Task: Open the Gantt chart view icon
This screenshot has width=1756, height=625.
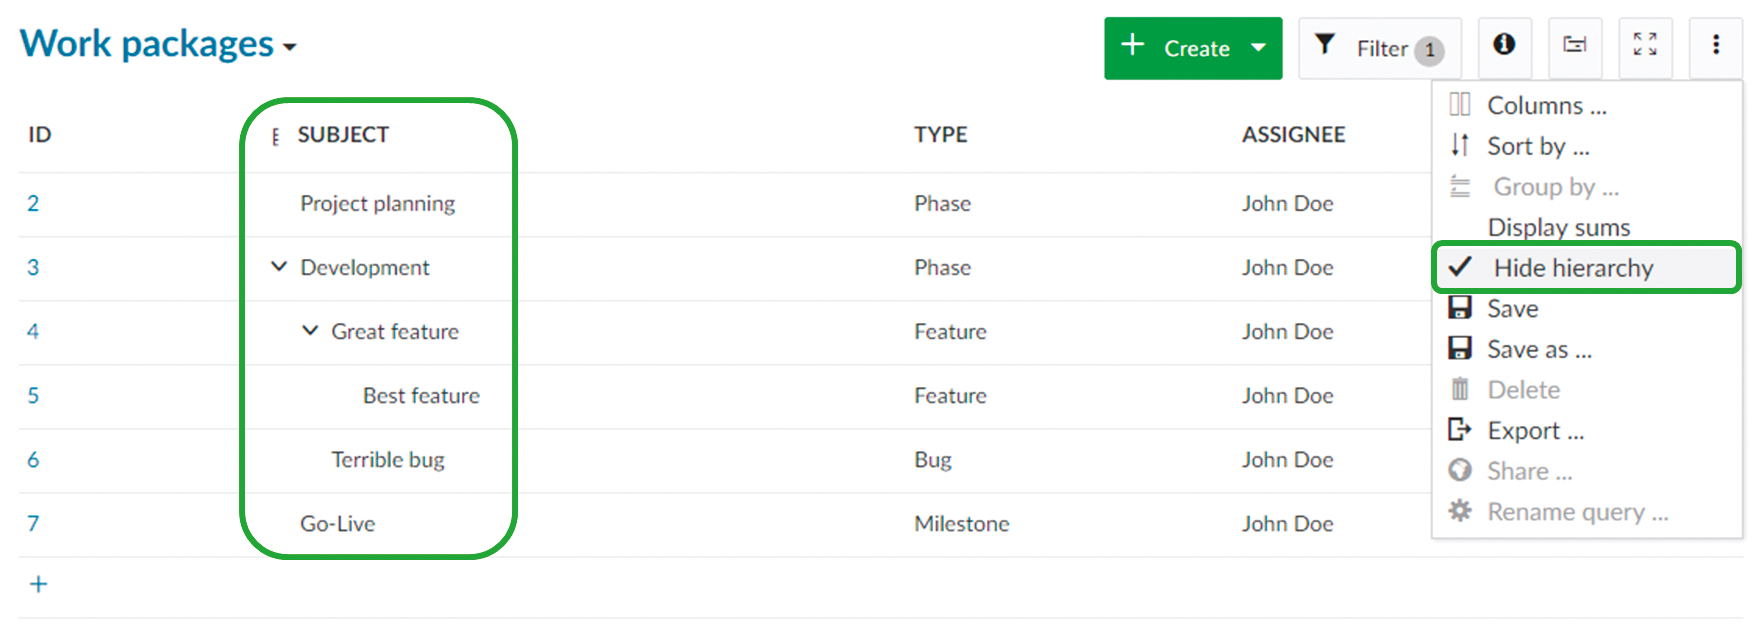Action: [1575, 46]
